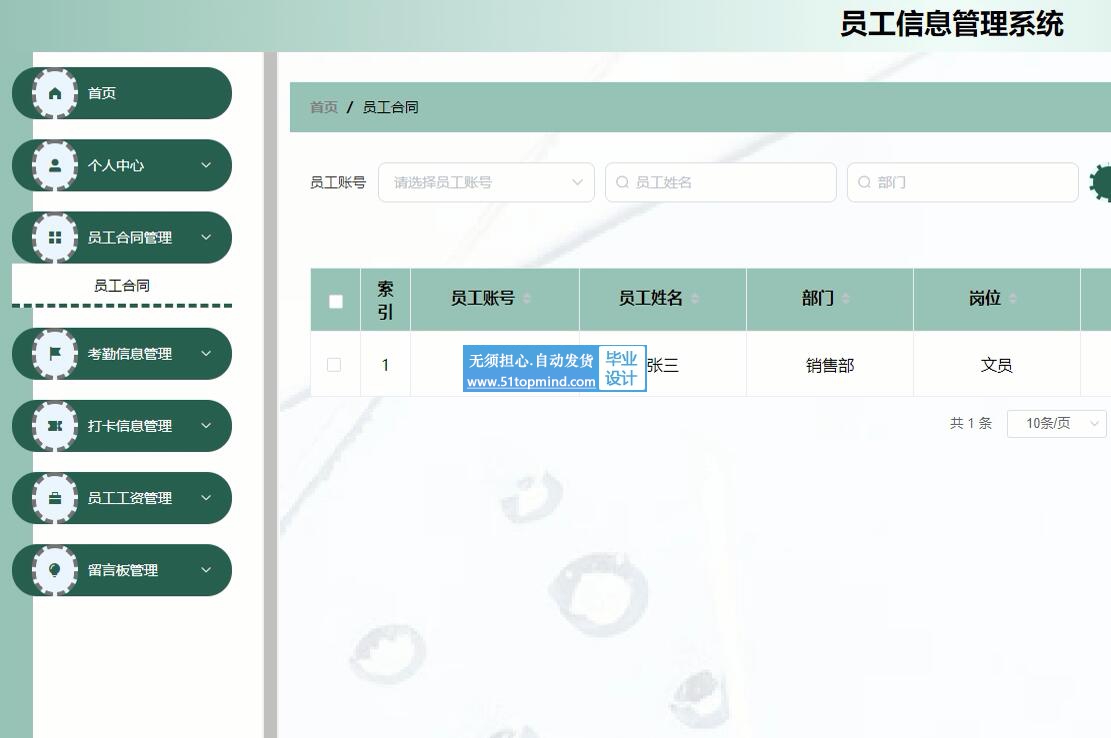Open the 员工合同管理 menu label
1111x738 pixels.
tap(130, 237)
